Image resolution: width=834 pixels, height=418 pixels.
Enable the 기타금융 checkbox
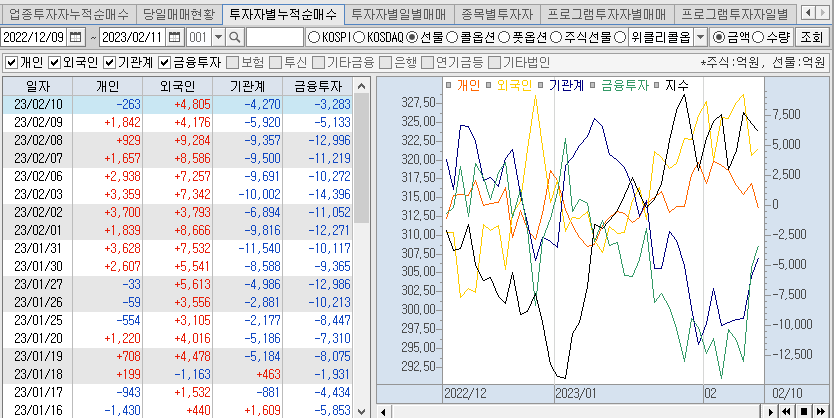(318, 63)
